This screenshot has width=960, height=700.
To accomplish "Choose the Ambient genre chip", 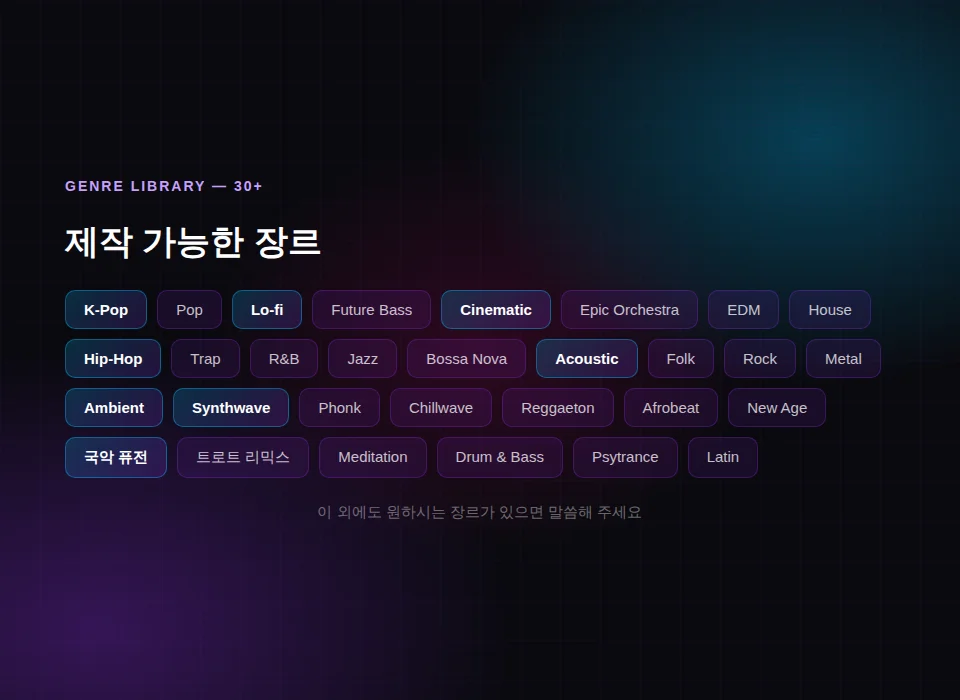I will pyautogui.click(x=114, y=408).
